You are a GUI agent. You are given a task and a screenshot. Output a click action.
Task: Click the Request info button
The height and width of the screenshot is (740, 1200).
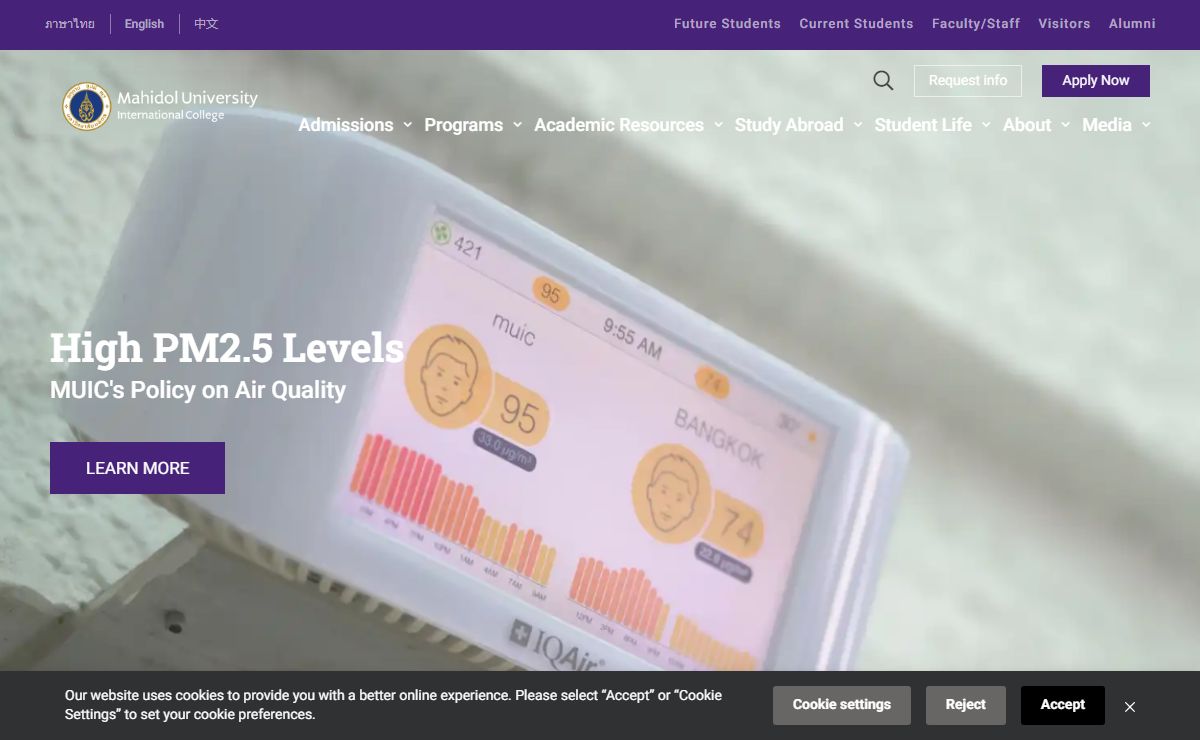(968, 81)
